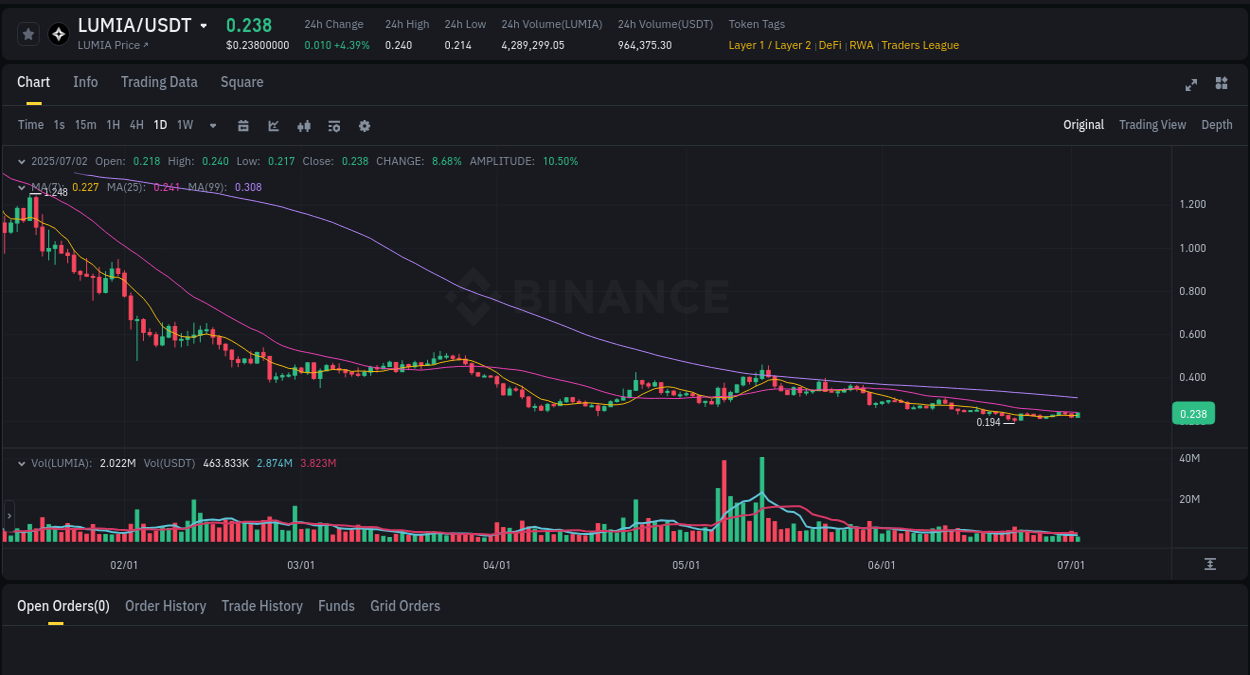Select the 1H timeframe interval
The height and width of the screenshot is (675, 1250).
112,126
